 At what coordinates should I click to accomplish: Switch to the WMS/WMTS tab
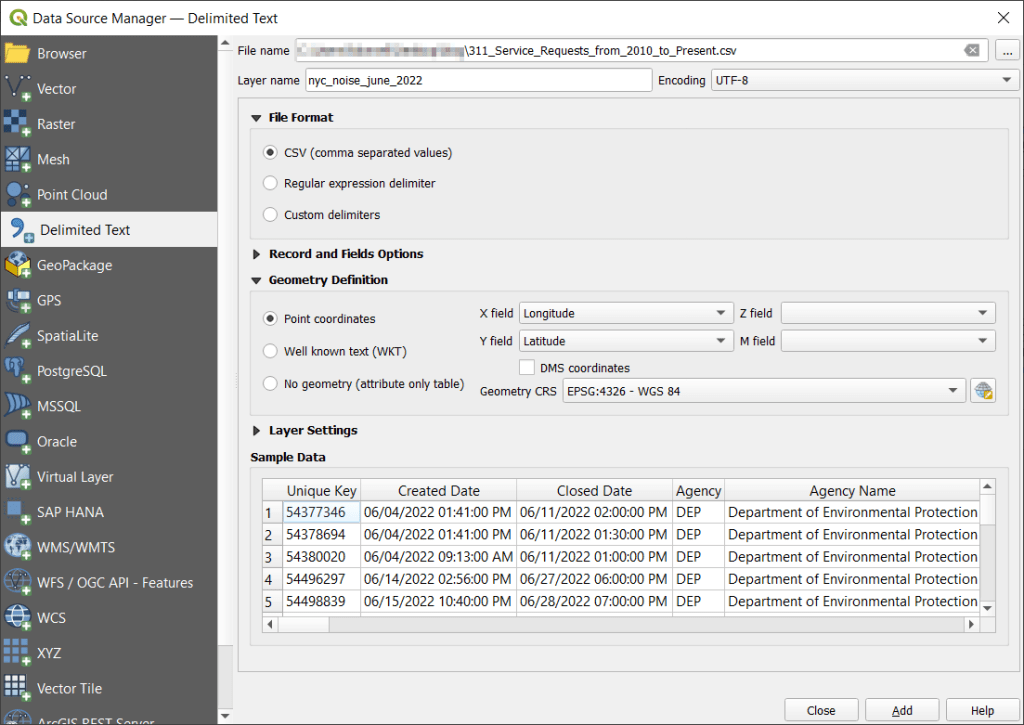coord(76,547)
